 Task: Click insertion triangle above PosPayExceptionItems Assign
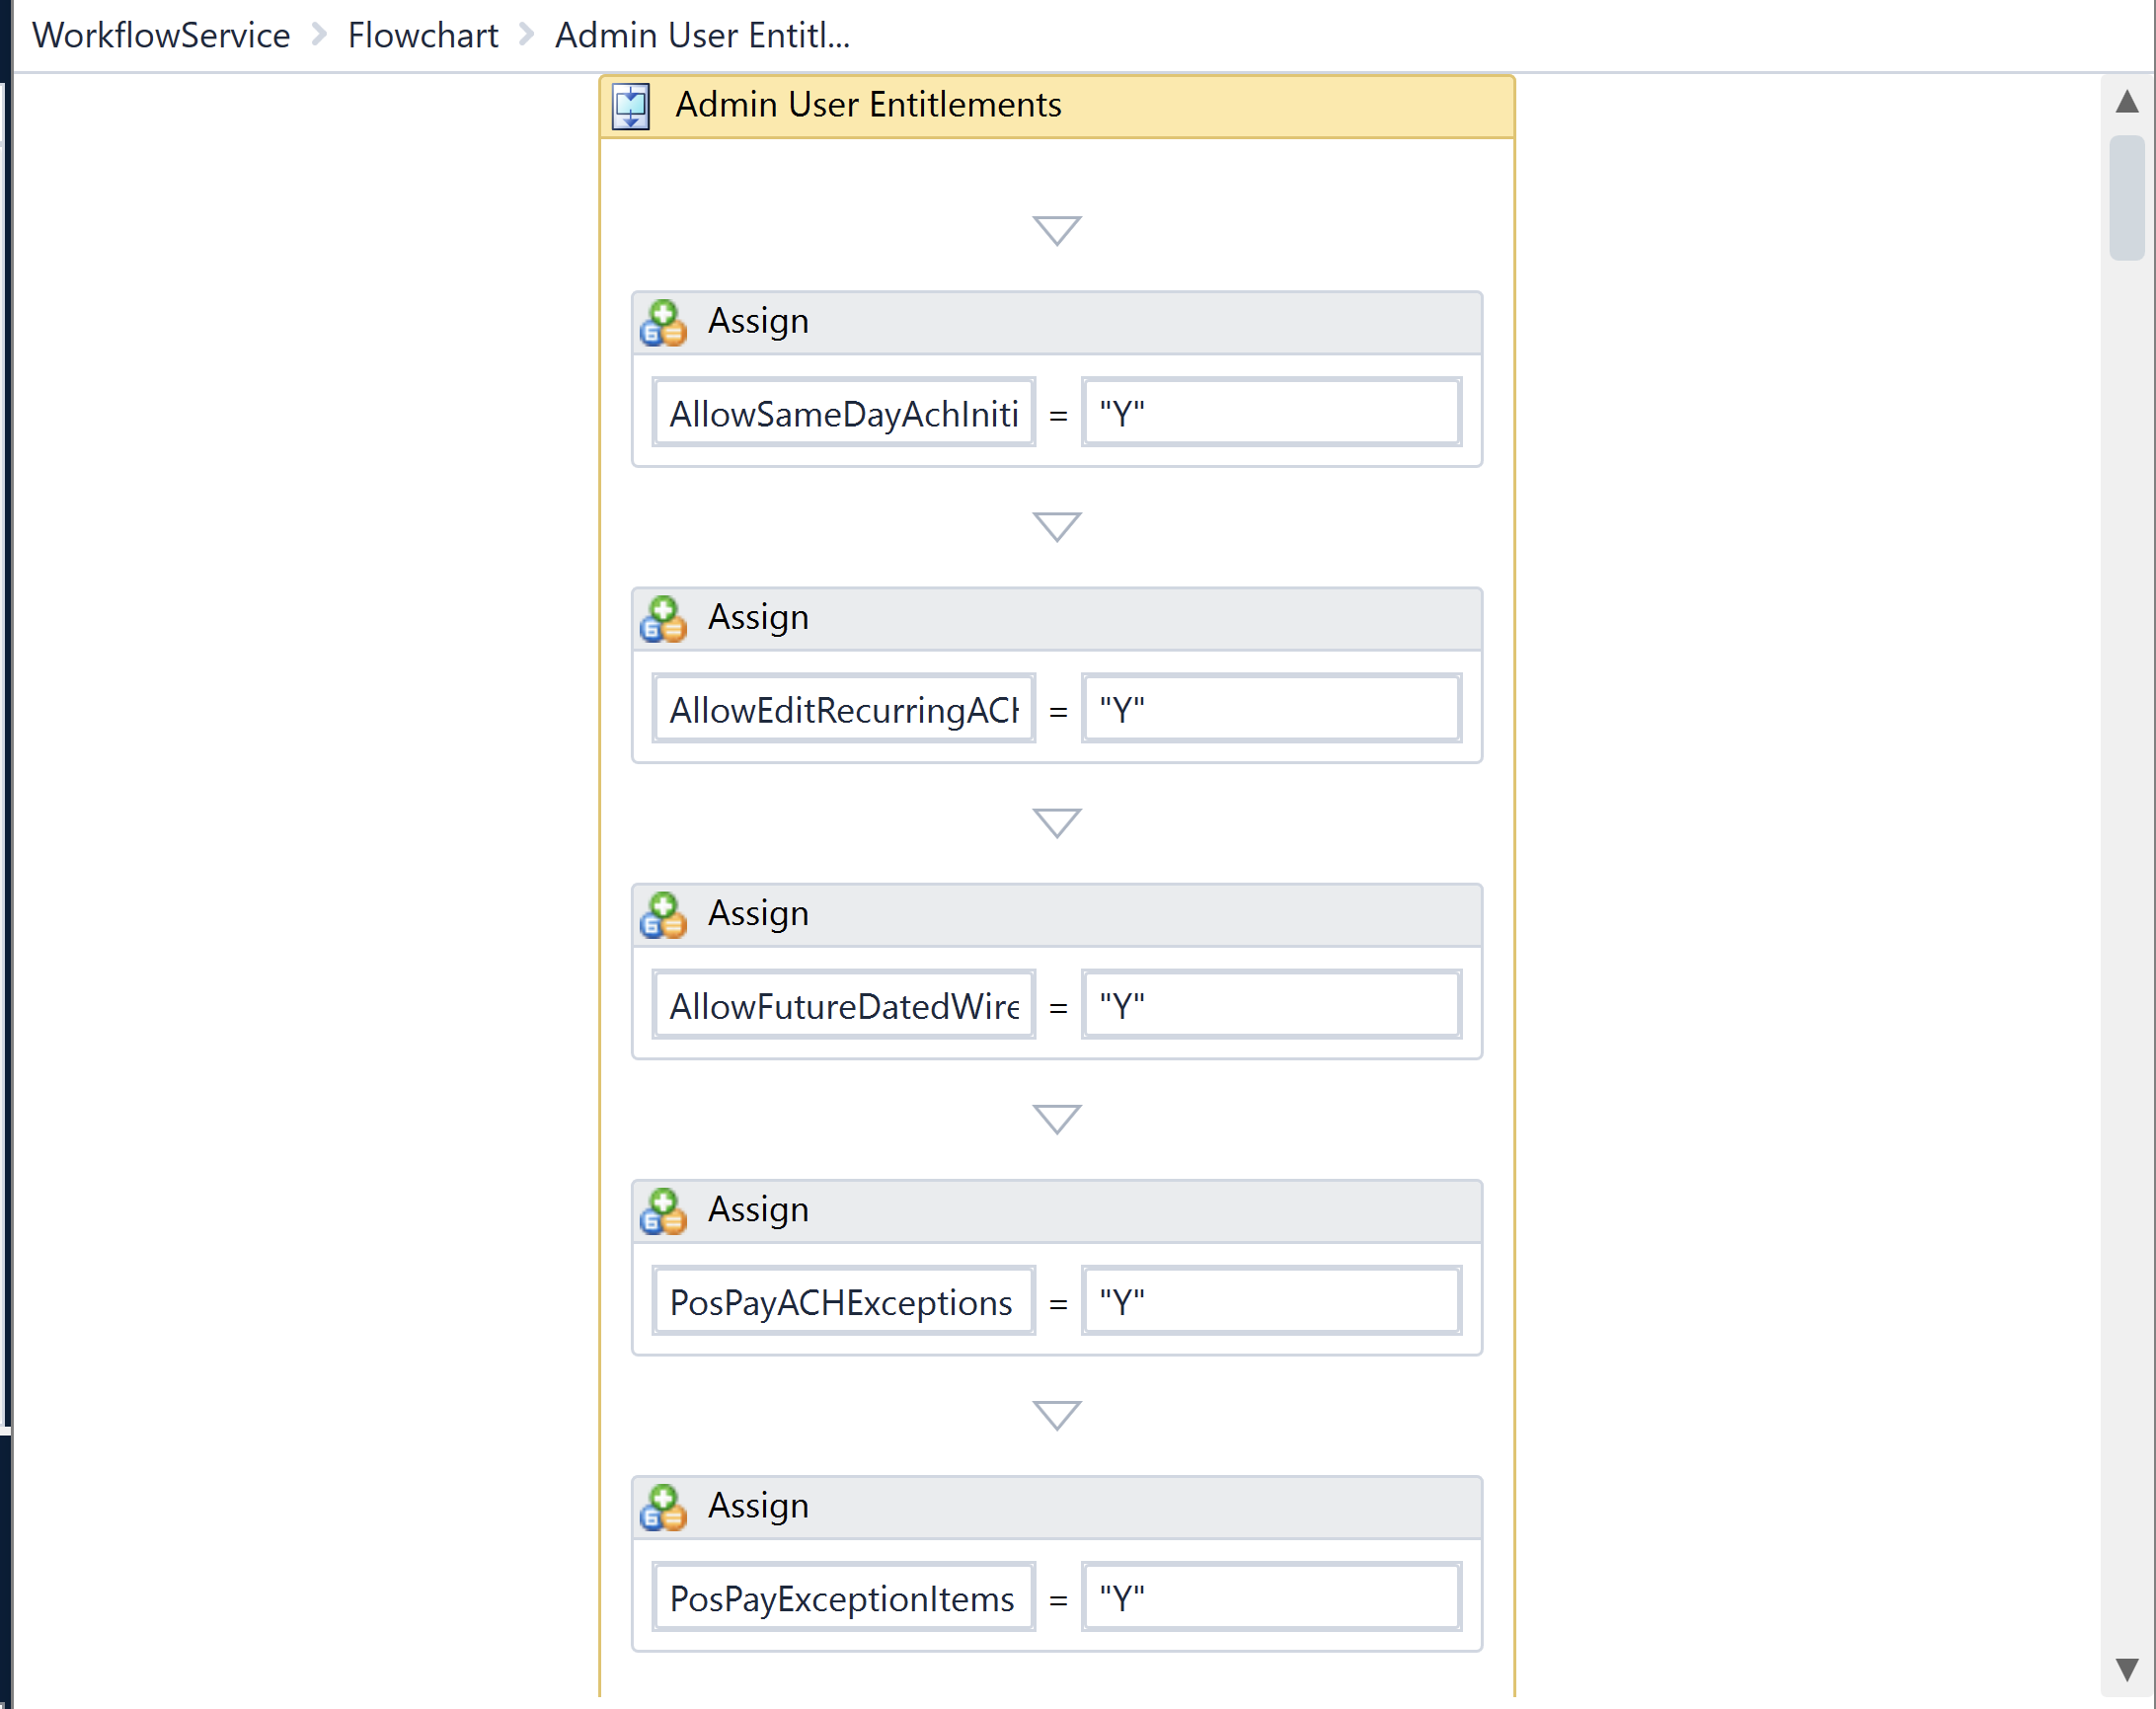pos(1056,1413)
